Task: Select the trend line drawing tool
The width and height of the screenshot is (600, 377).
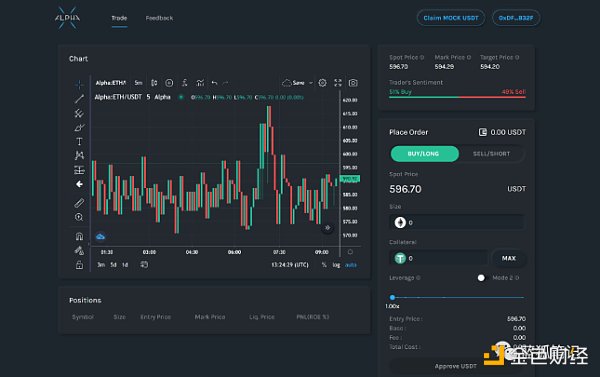Action: click(79, 98)
